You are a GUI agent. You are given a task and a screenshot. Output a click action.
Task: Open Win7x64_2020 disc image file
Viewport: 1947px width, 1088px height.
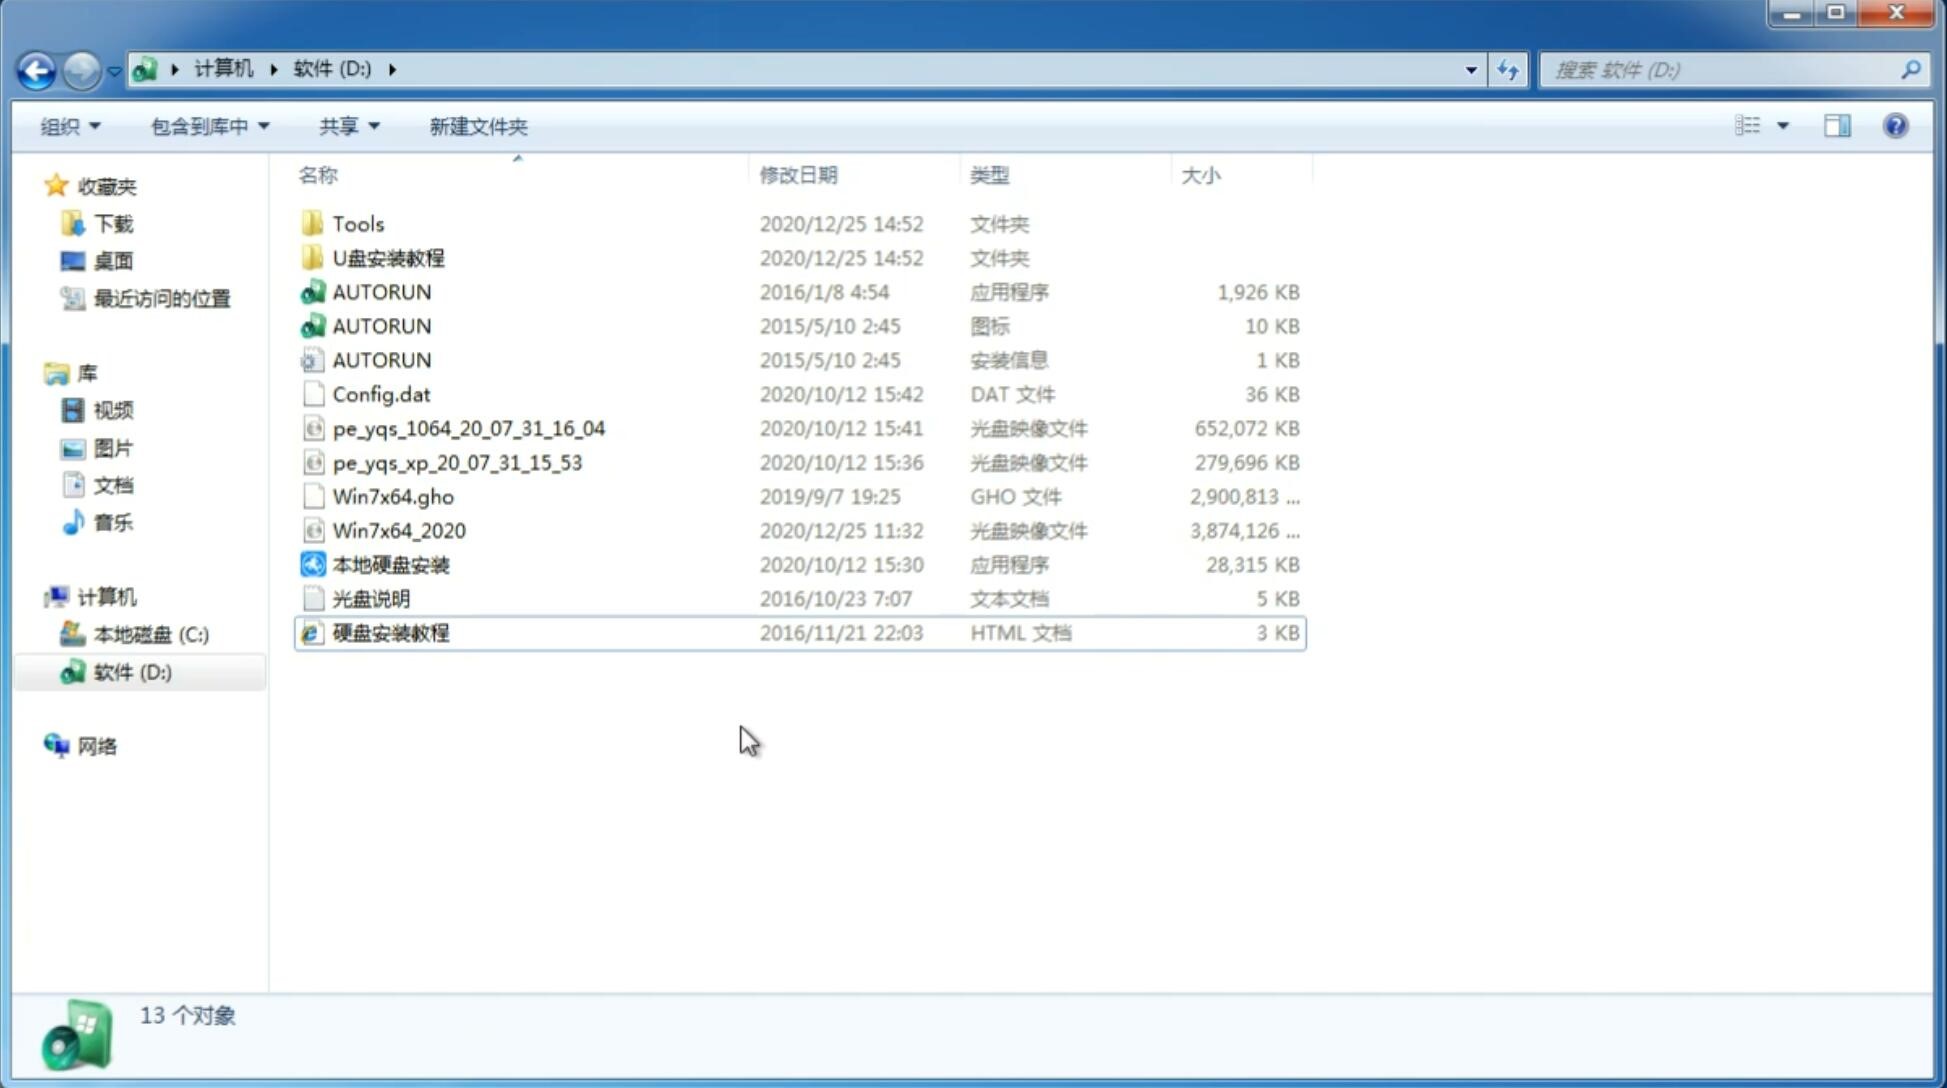pos(397,531)
